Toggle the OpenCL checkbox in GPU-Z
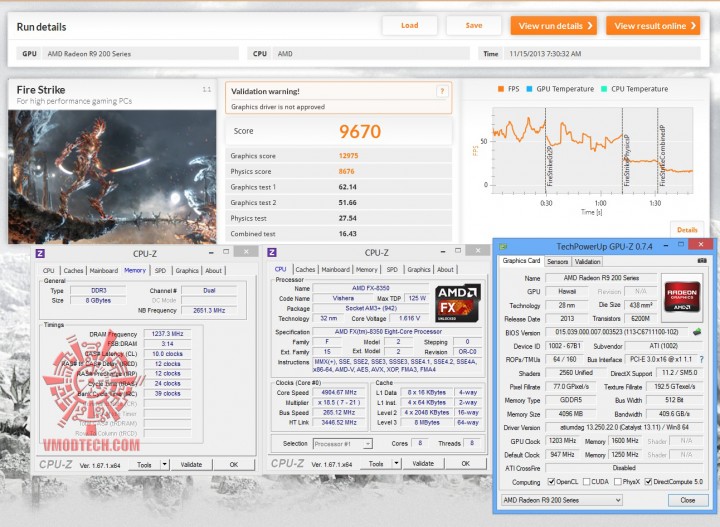The height and width of the screenshot is (527, 720). click(x=551, y=482)
